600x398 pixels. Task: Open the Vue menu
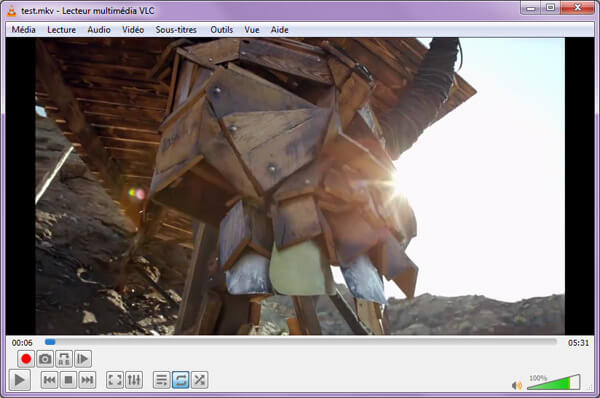click(x=252, y=29)
